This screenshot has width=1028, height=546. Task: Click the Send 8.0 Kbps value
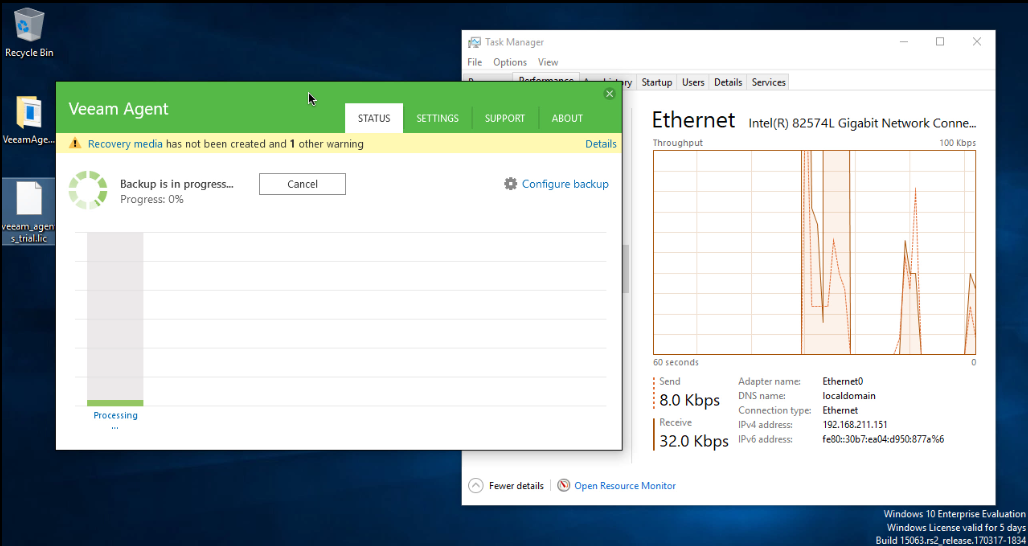(690, 400)
